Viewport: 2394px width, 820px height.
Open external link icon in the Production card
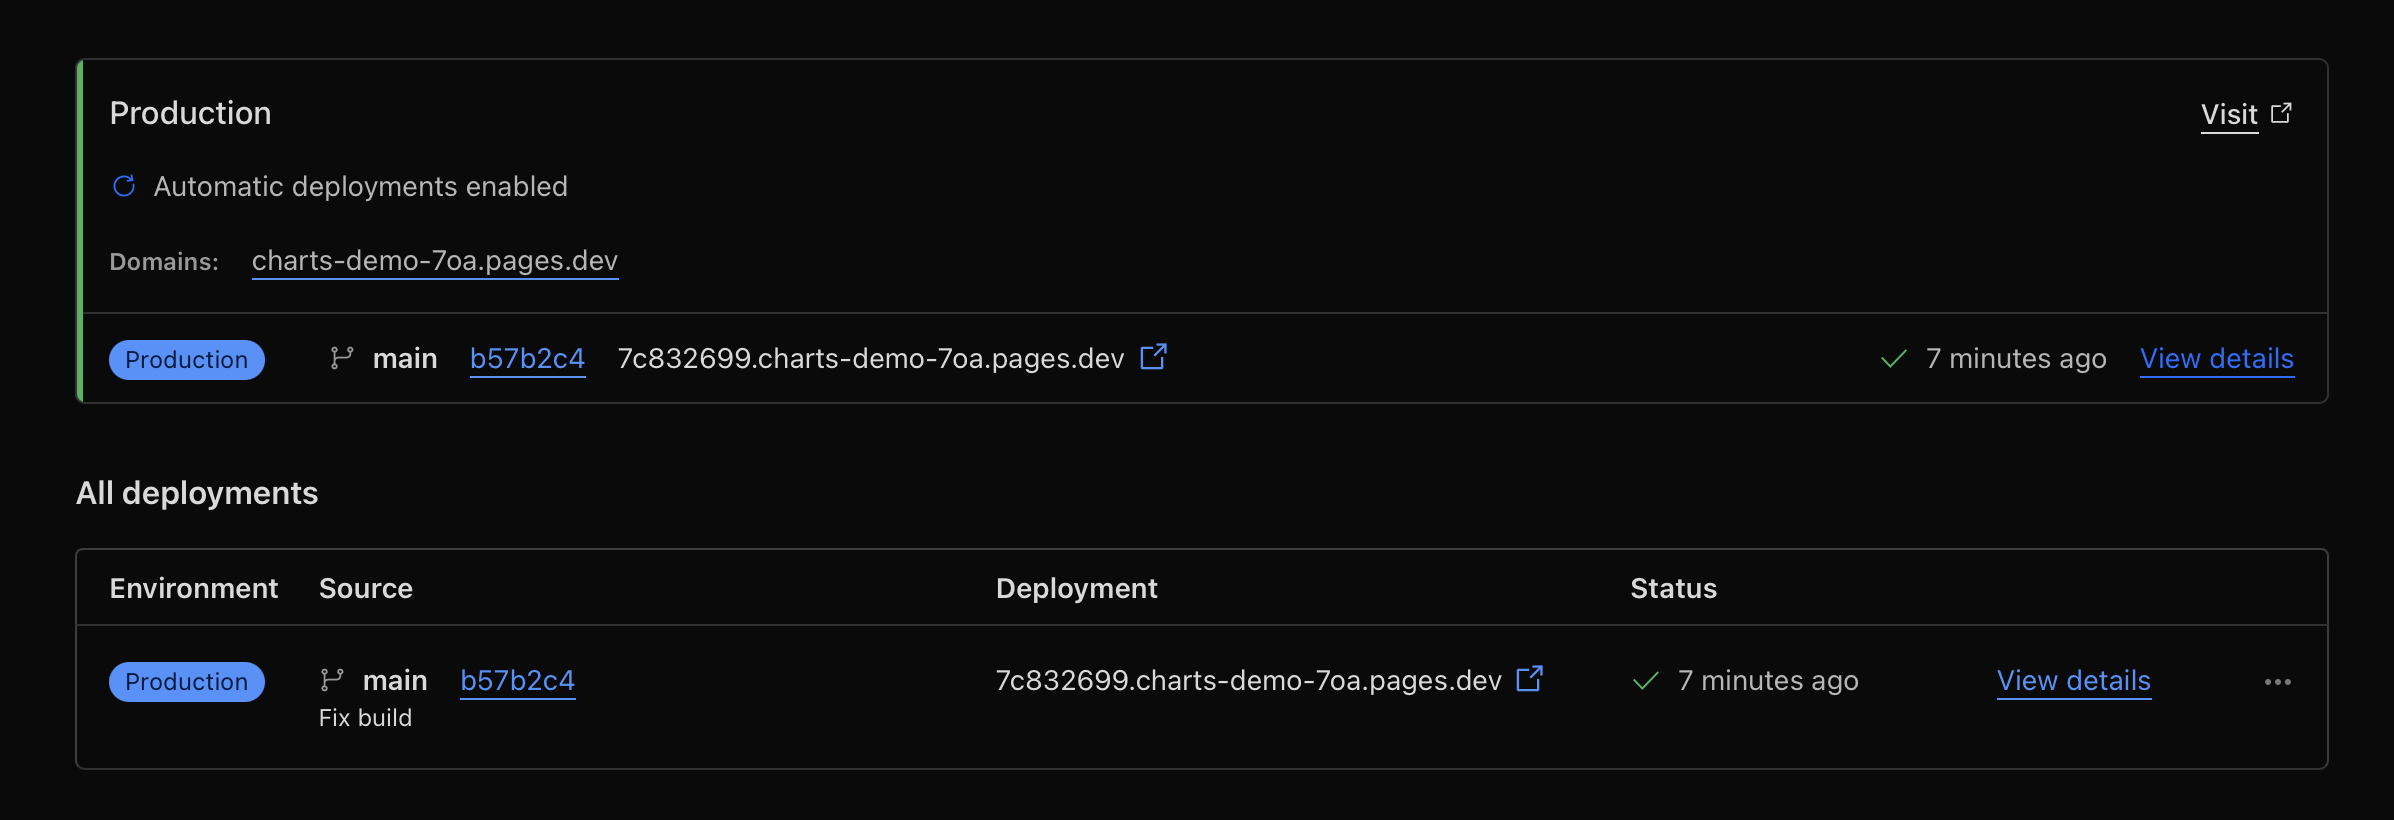pyautogui.click(x=1154, y=357)
